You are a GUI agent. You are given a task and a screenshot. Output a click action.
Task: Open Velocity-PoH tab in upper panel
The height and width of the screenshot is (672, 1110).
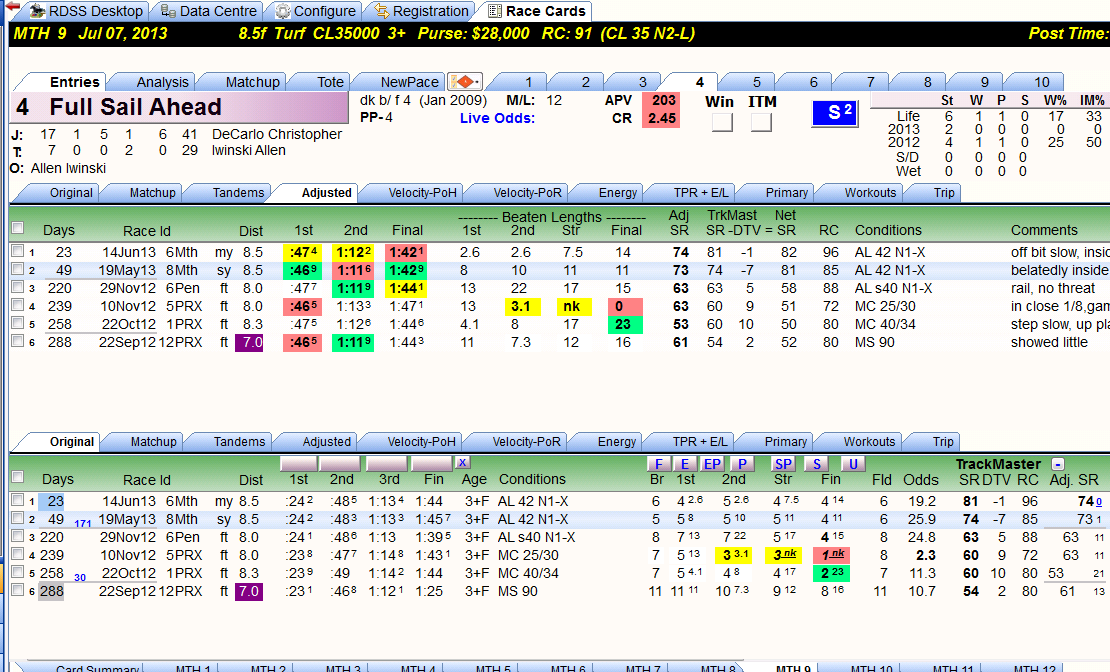(x=422, y=193)
